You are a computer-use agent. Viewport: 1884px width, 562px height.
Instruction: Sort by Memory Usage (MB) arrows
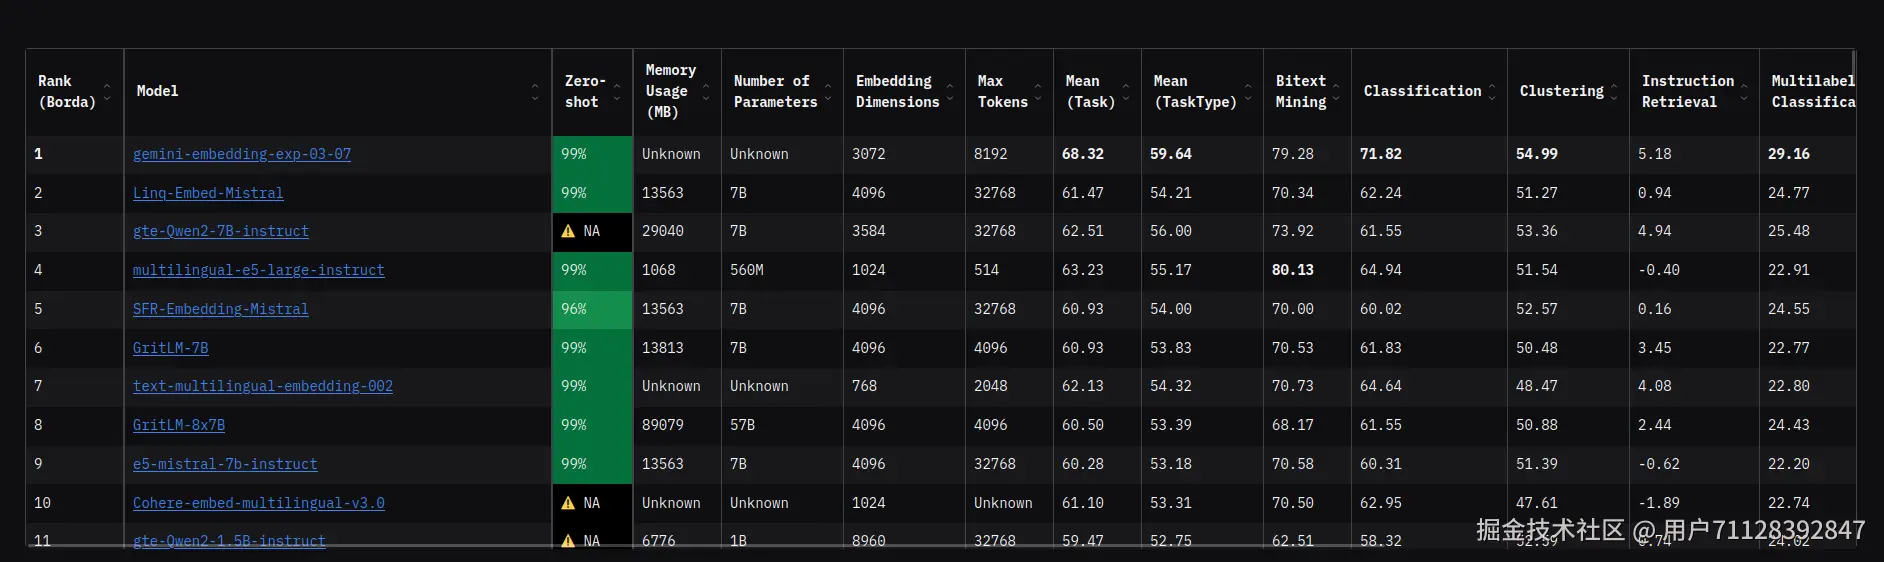coord(706,92)
